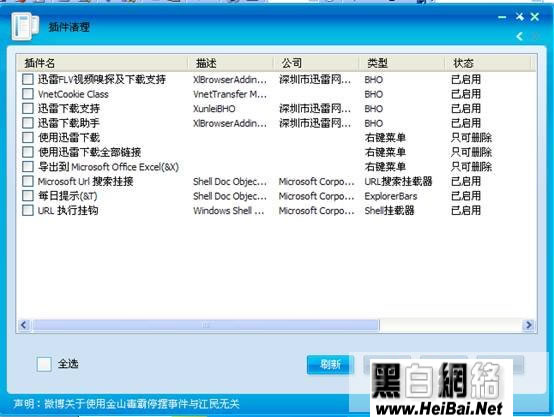Sort by the 描述 column header
The height and width of the screenshot is (417, 554).
tap(230, 63)
